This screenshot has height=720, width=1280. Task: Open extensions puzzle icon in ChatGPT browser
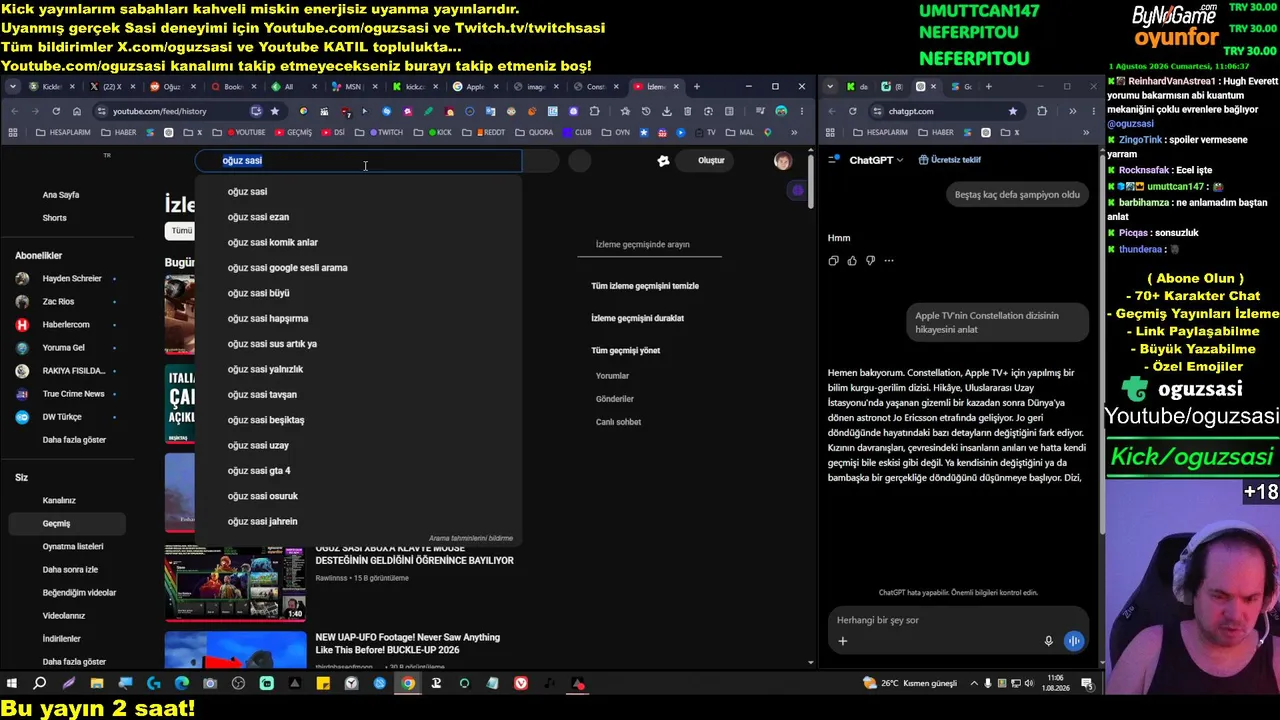click(1042, 111)
